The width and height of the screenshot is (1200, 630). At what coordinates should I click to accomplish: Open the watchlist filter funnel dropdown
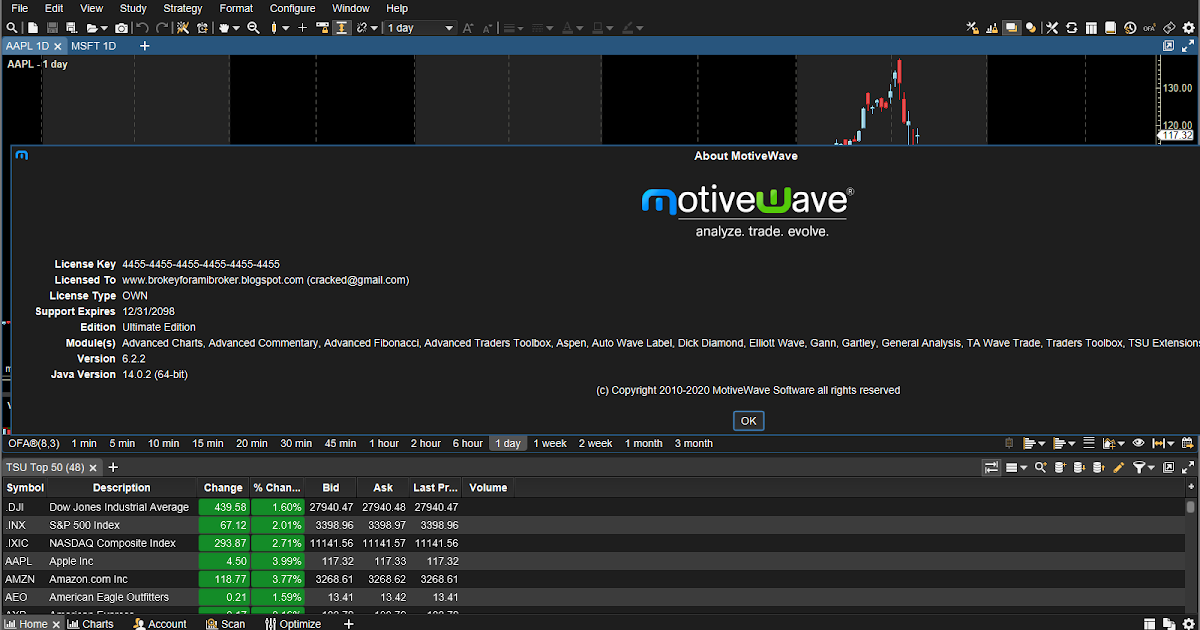pyautogui.click(x=1151, y=467)
